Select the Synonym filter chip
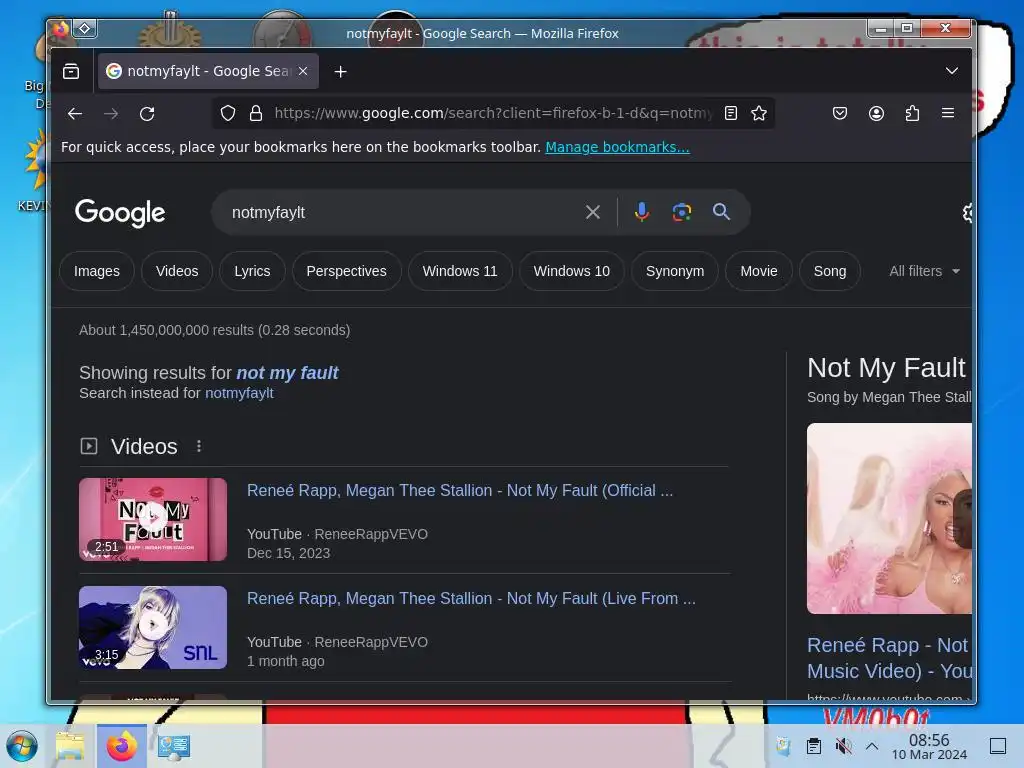The height and width of the screenshot is (768, 1024). [675, 271]
